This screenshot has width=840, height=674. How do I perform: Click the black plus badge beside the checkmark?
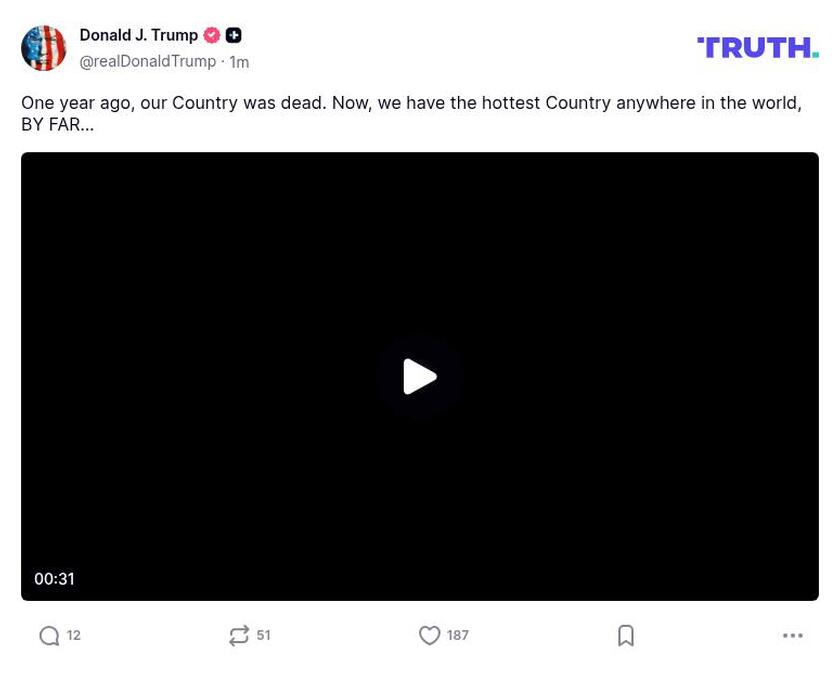[x=233, y=35]
